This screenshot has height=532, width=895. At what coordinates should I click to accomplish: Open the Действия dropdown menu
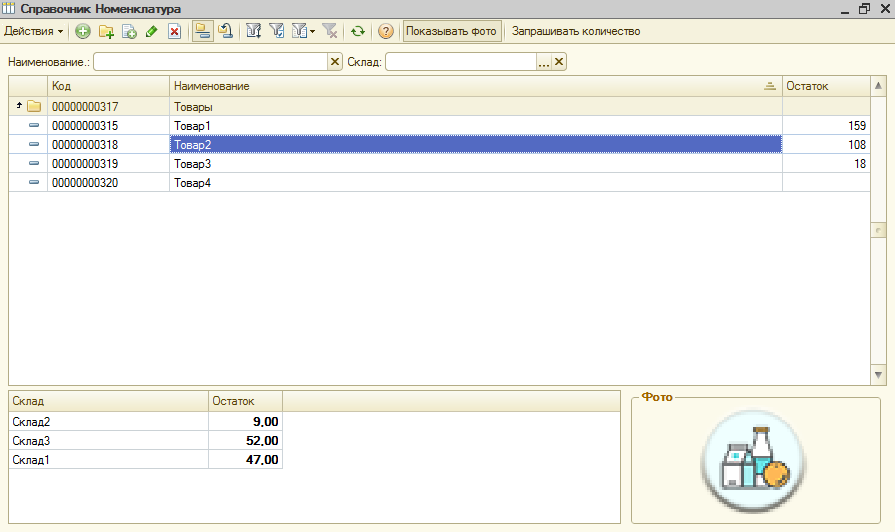[x=34, y=31]
